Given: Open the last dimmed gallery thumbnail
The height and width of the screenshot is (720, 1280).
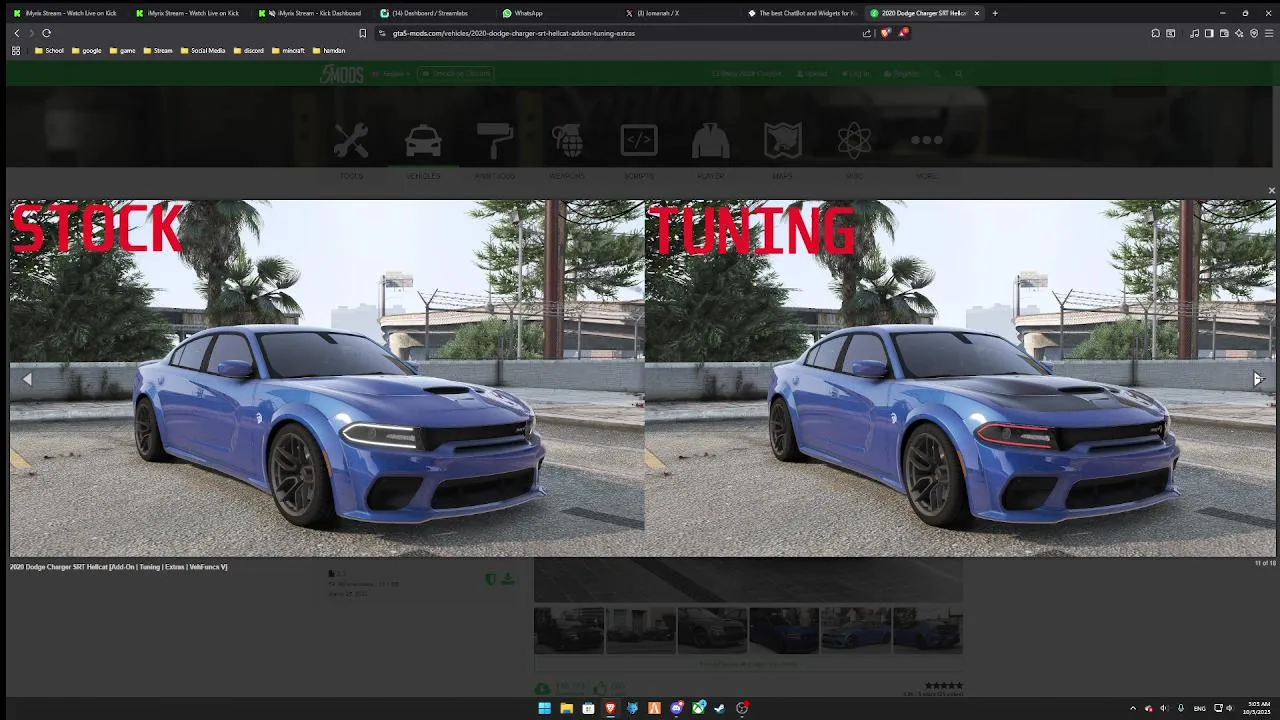Looking at the screenshot, I should click(928, 630).
